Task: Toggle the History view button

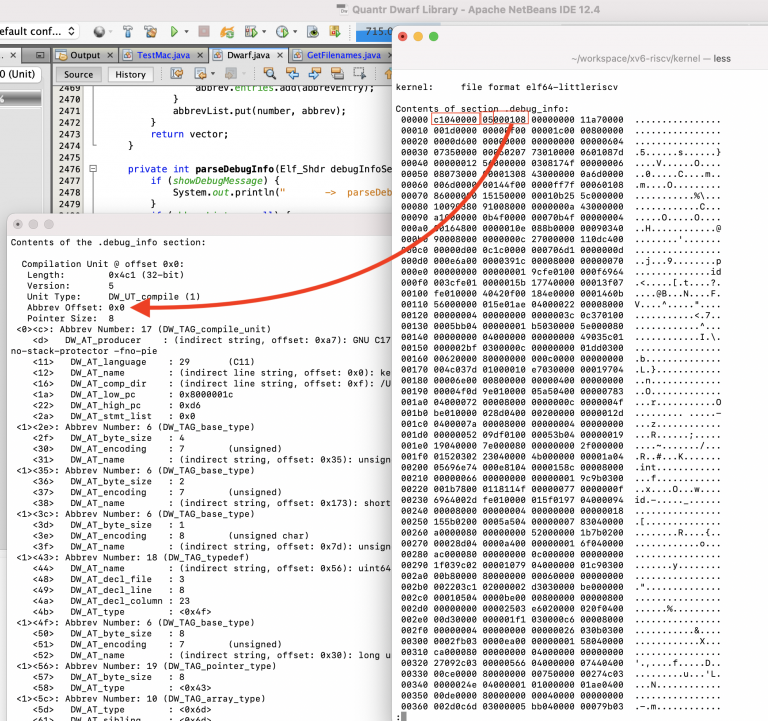Action: [130, 74]
